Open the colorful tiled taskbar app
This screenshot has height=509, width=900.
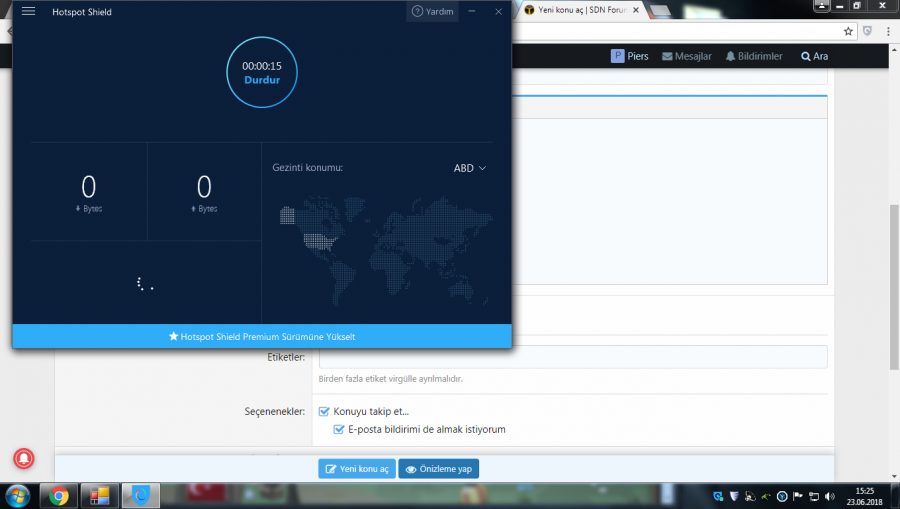pyautogui.click(x=99, y=496)
